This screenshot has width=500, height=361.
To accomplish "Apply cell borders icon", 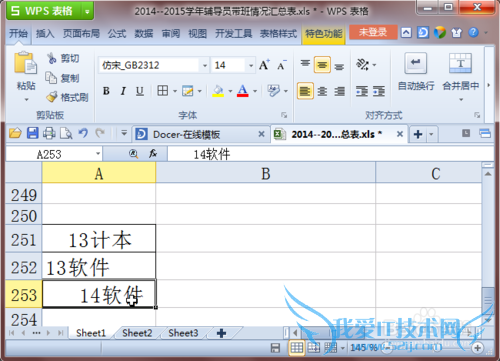I will click(x=163, y=90).
